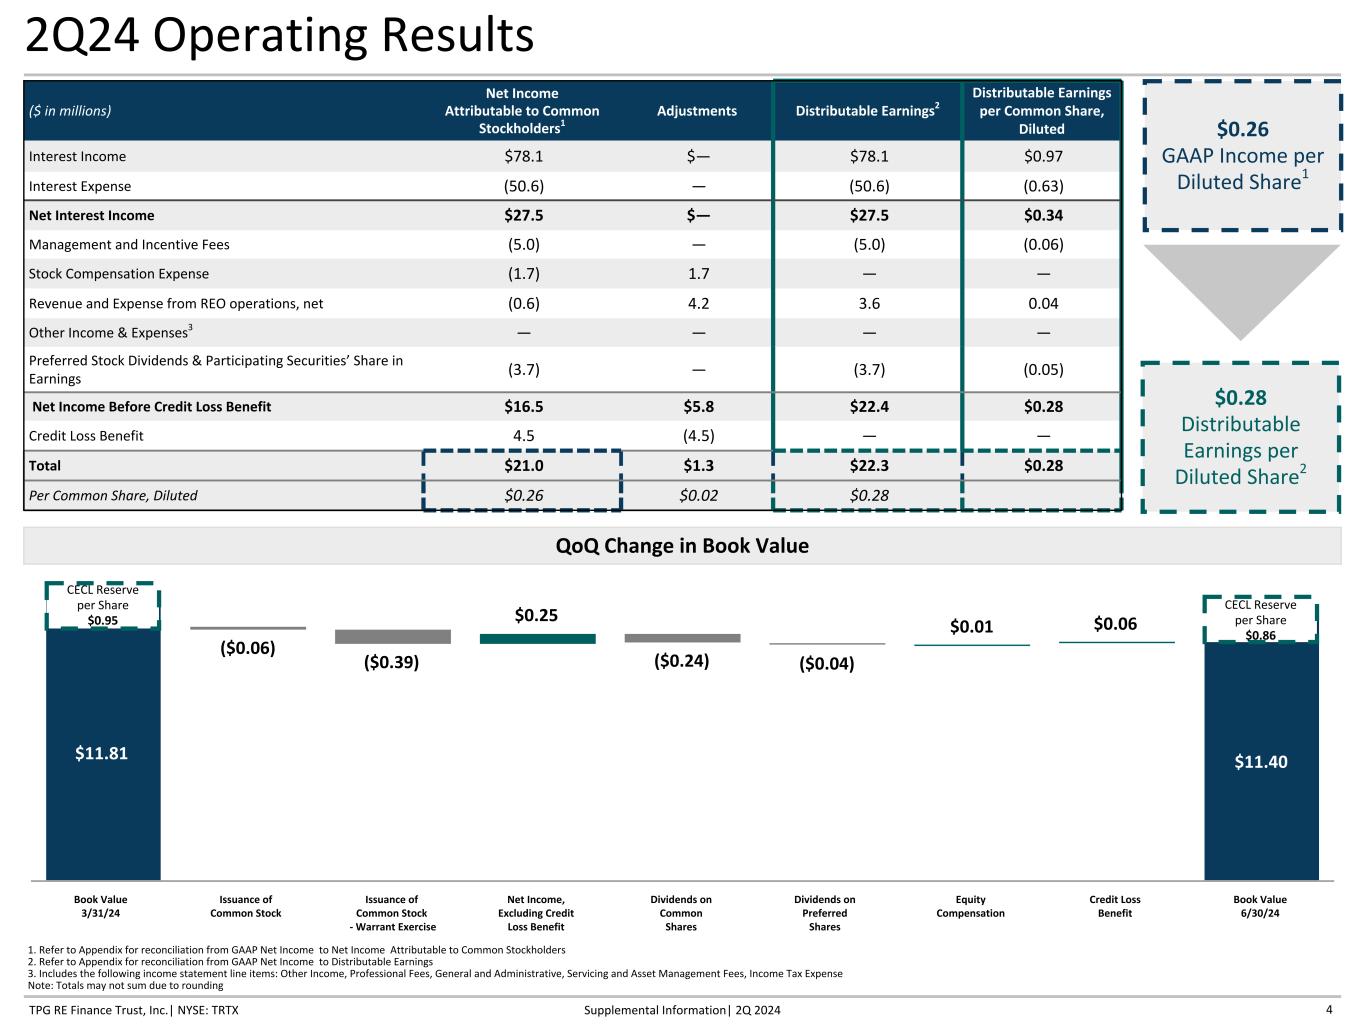The height and width of the screenshot is (1024, 1365).
Task: Click the Equity Compensation axis label
Action: 970,906
